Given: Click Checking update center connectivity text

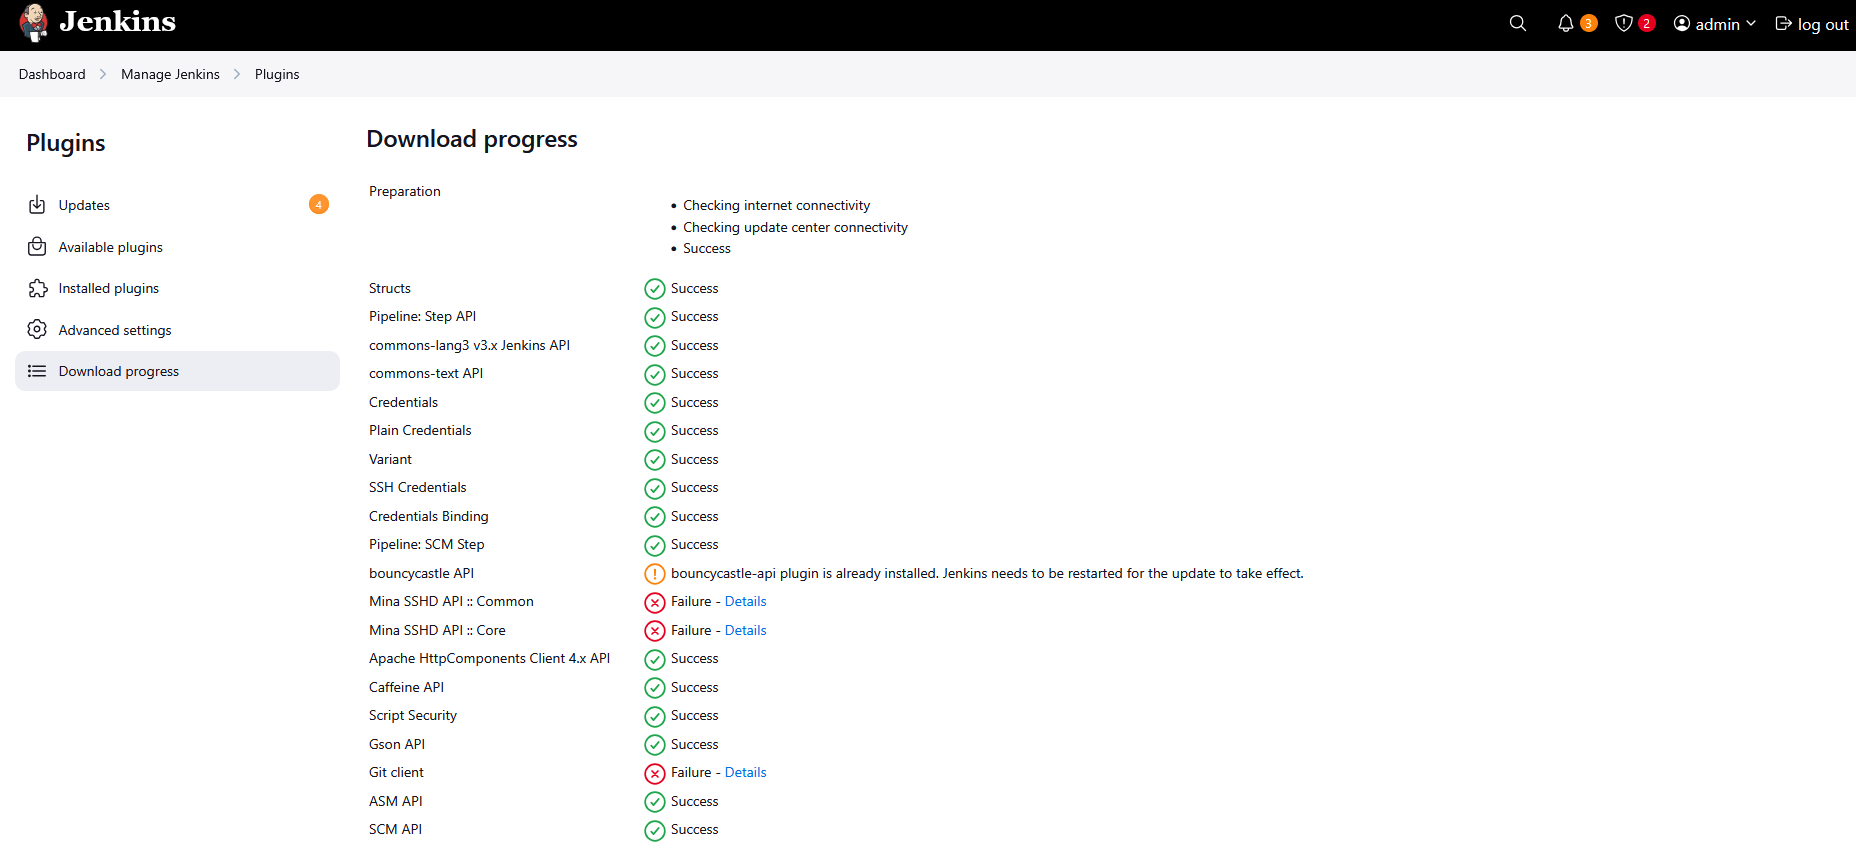Looking at the screenshot, I should pos(795,227).
